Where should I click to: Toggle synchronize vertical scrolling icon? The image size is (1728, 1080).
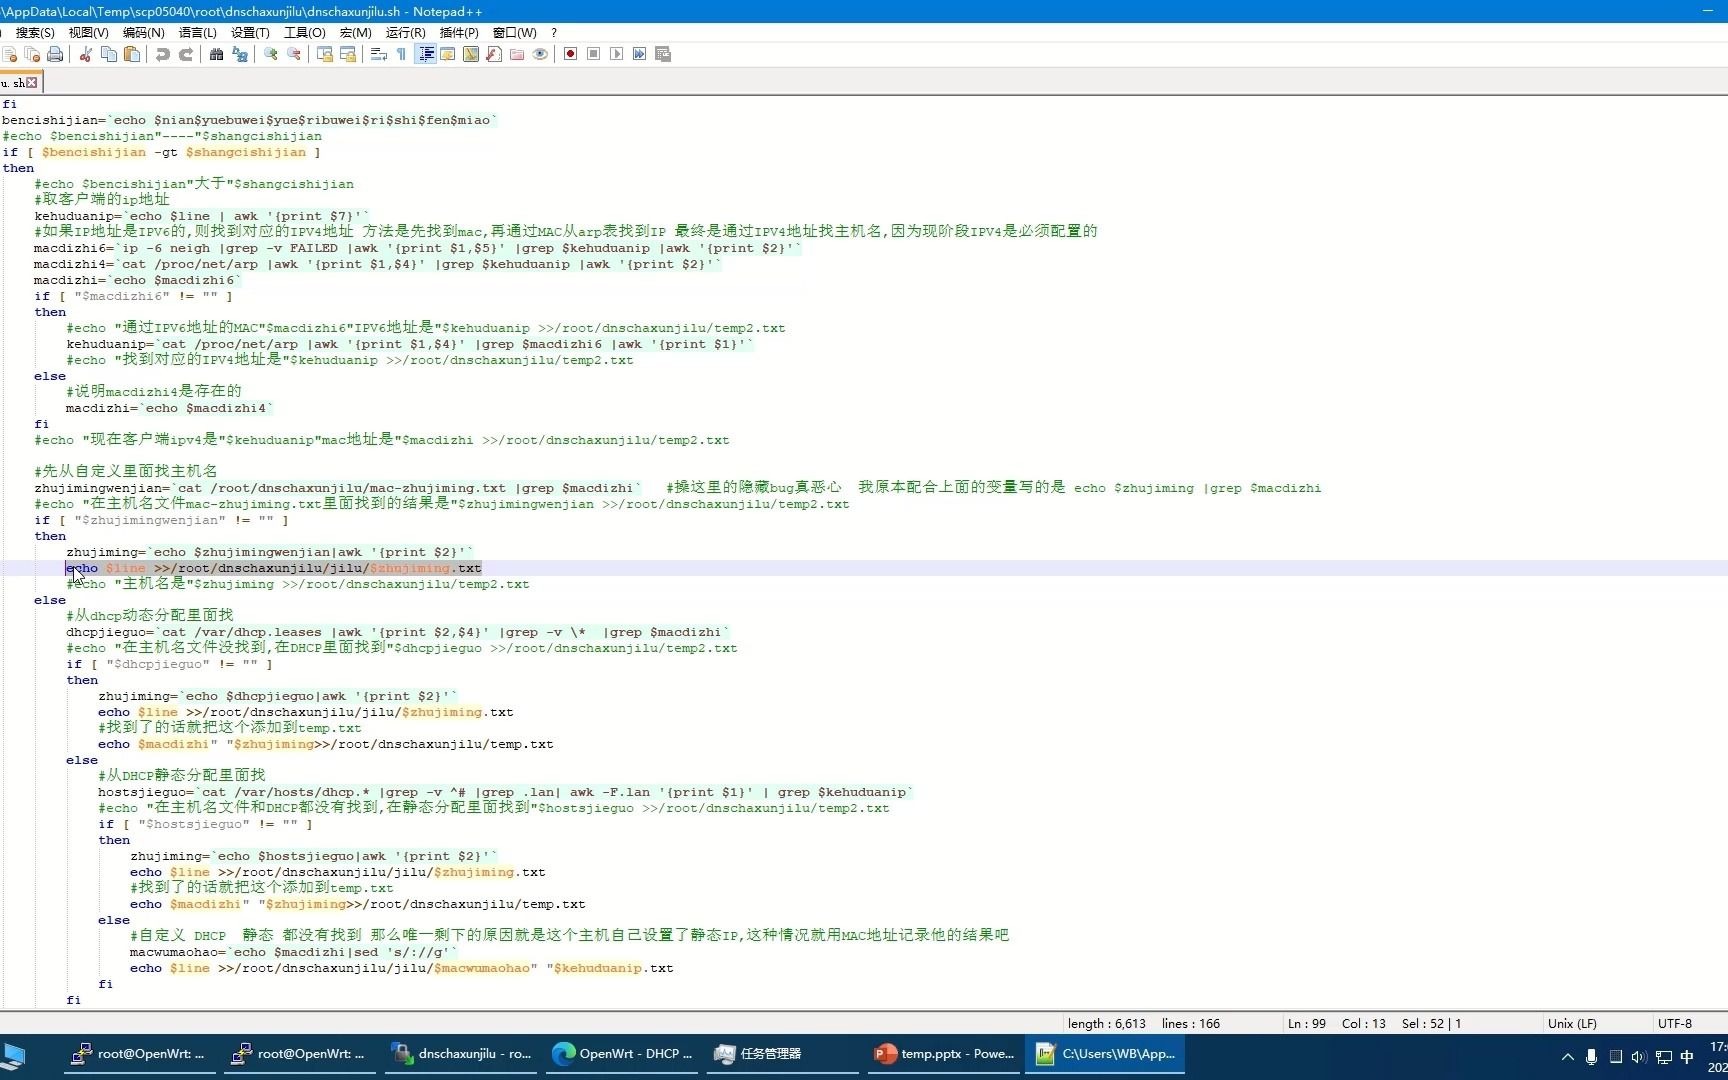(325, 54)
